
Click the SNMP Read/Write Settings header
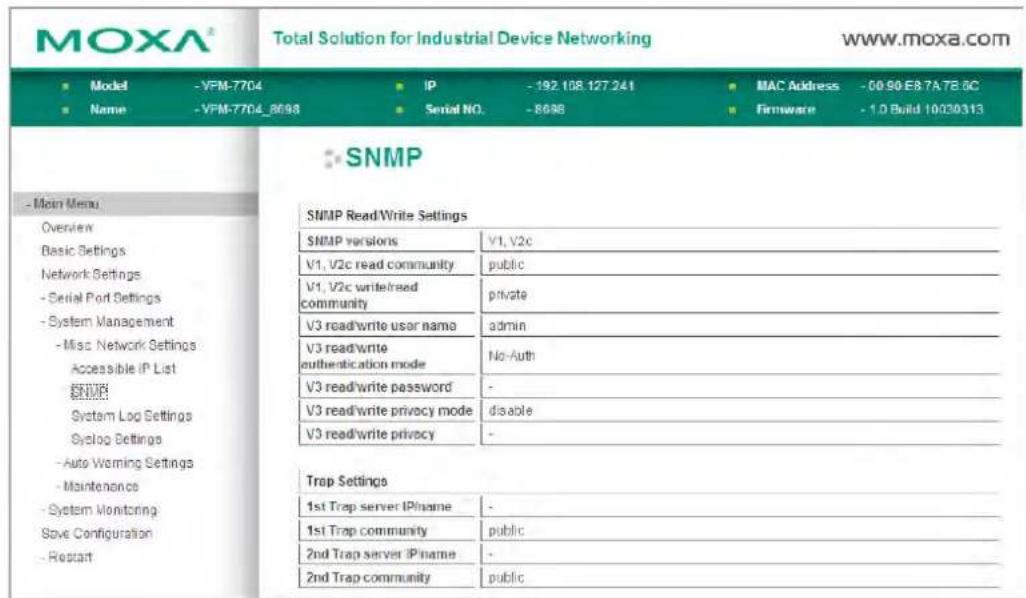tap(387, 215)
